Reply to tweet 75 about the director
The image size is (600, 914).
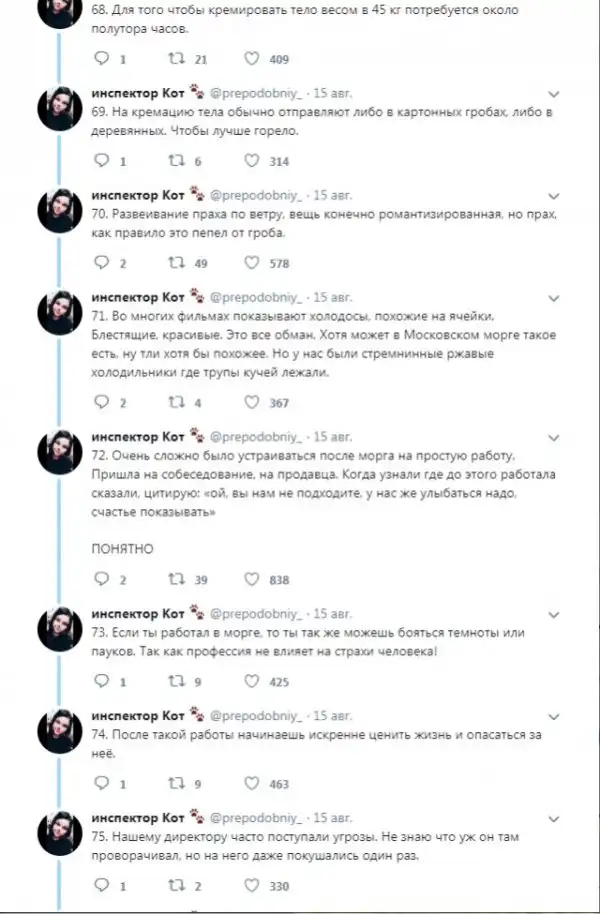tap(99, 886)
